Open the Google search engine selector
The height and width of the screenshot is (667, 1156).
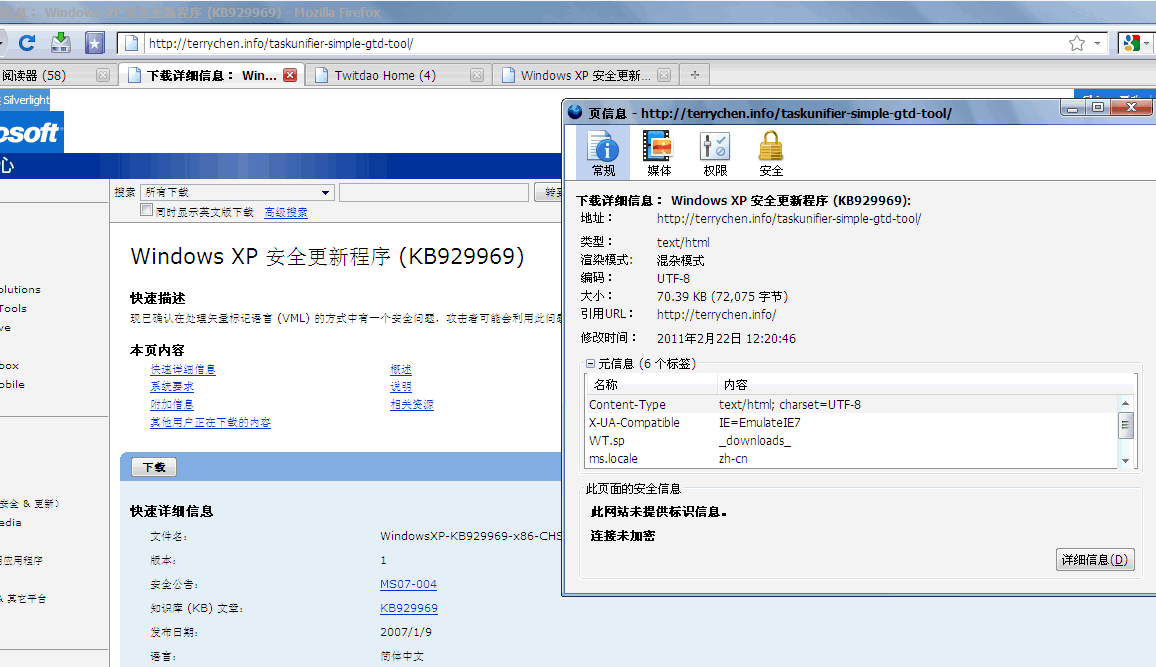pyautogui.click(x=1136, y=43)
